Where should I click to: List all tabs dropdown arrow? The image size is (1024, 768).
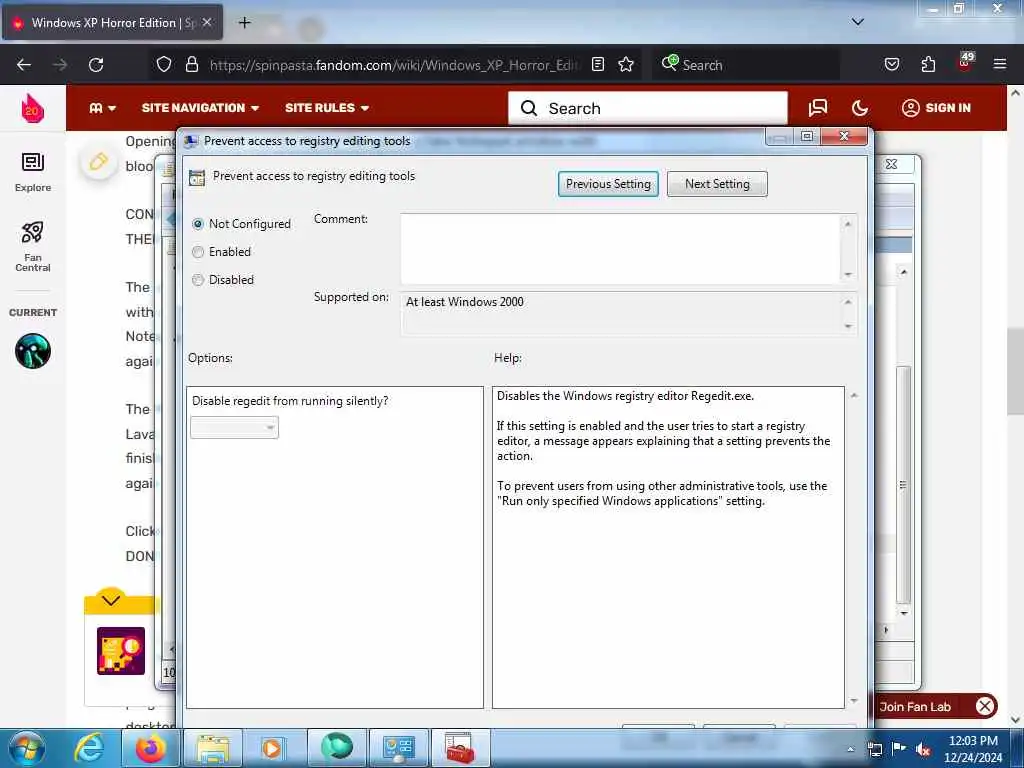pyautogui.click(x=858, y=22)
